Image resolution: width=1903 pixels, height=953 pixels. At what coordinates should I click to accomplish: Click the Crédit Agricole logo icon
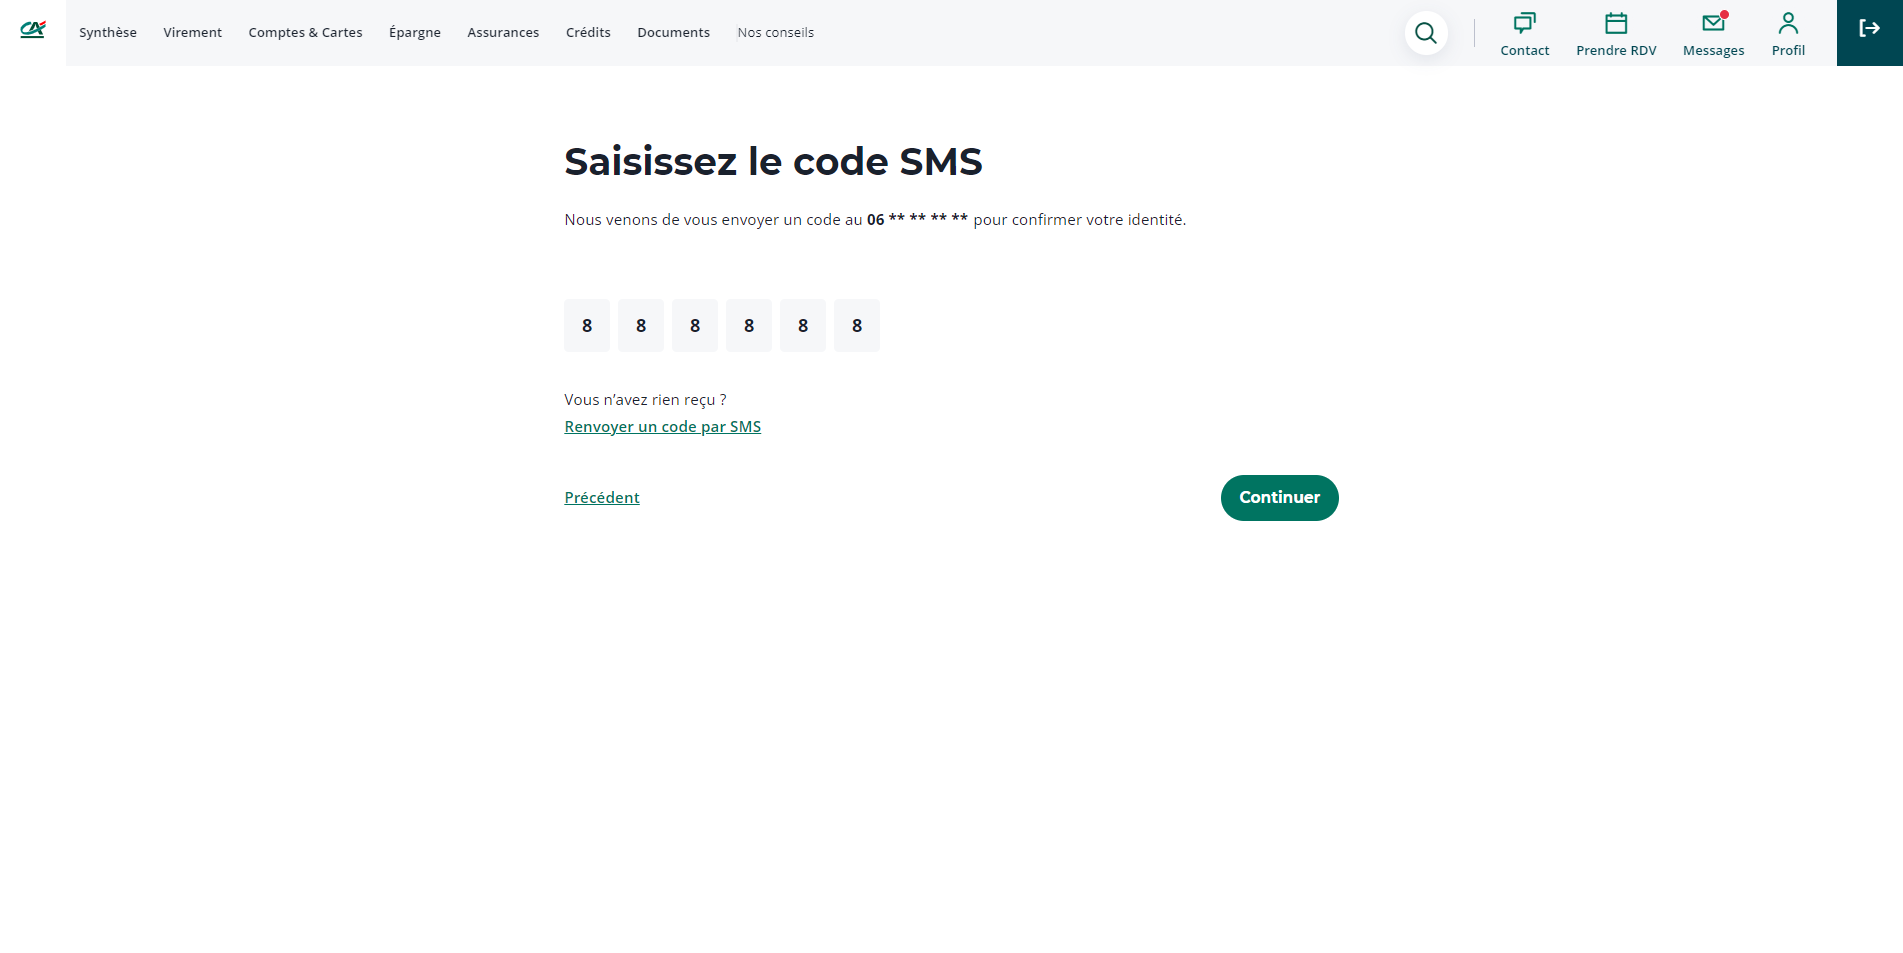pyautogui.click(x=33, y=30)
